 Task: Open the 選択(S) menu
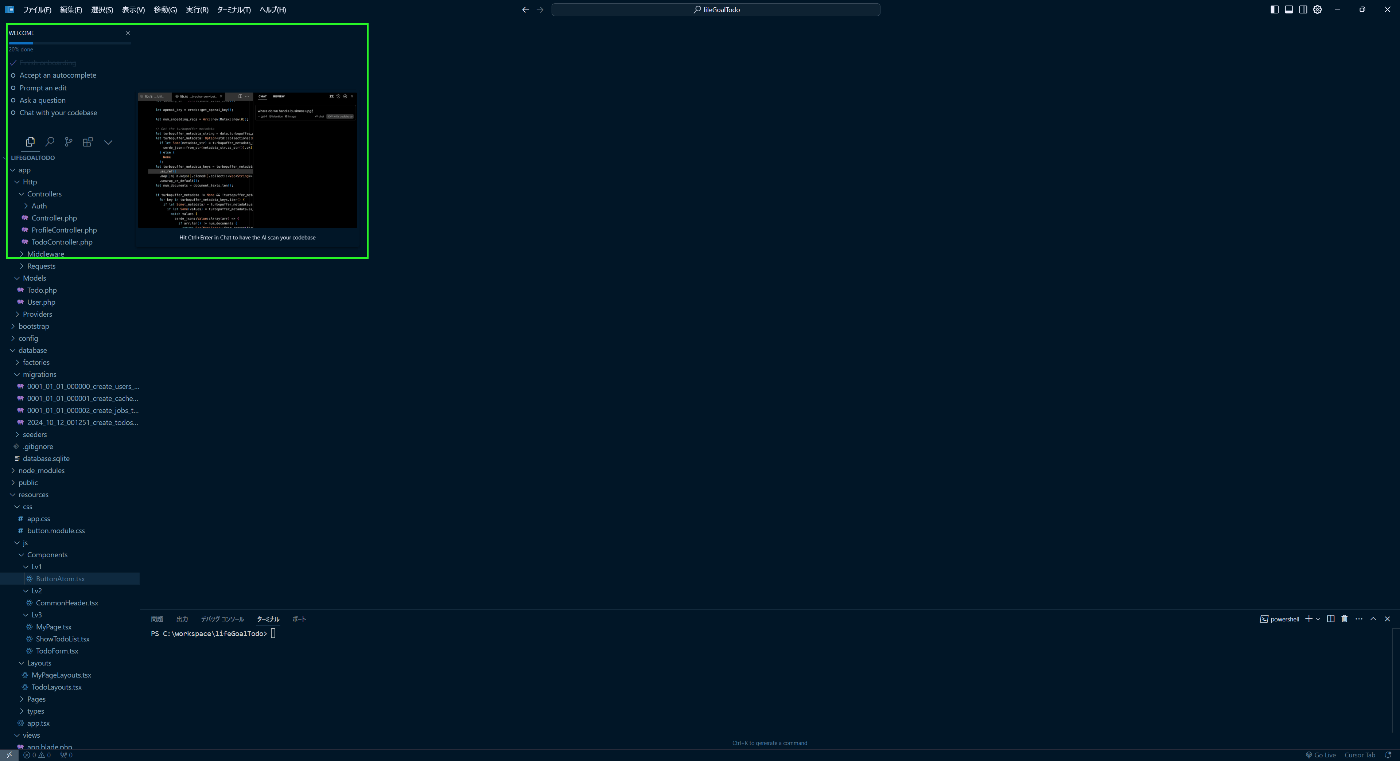point(102,9)
